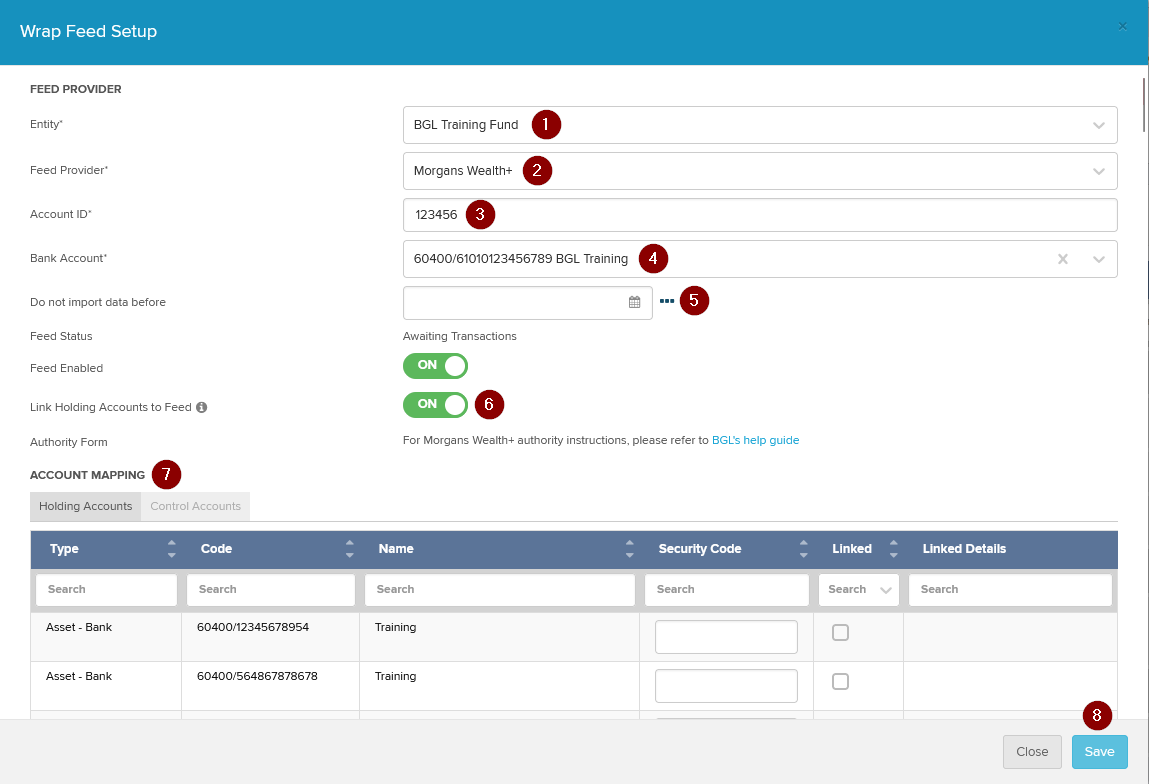Click the Type column search box

pyautogui.click(x=106, y=590)
